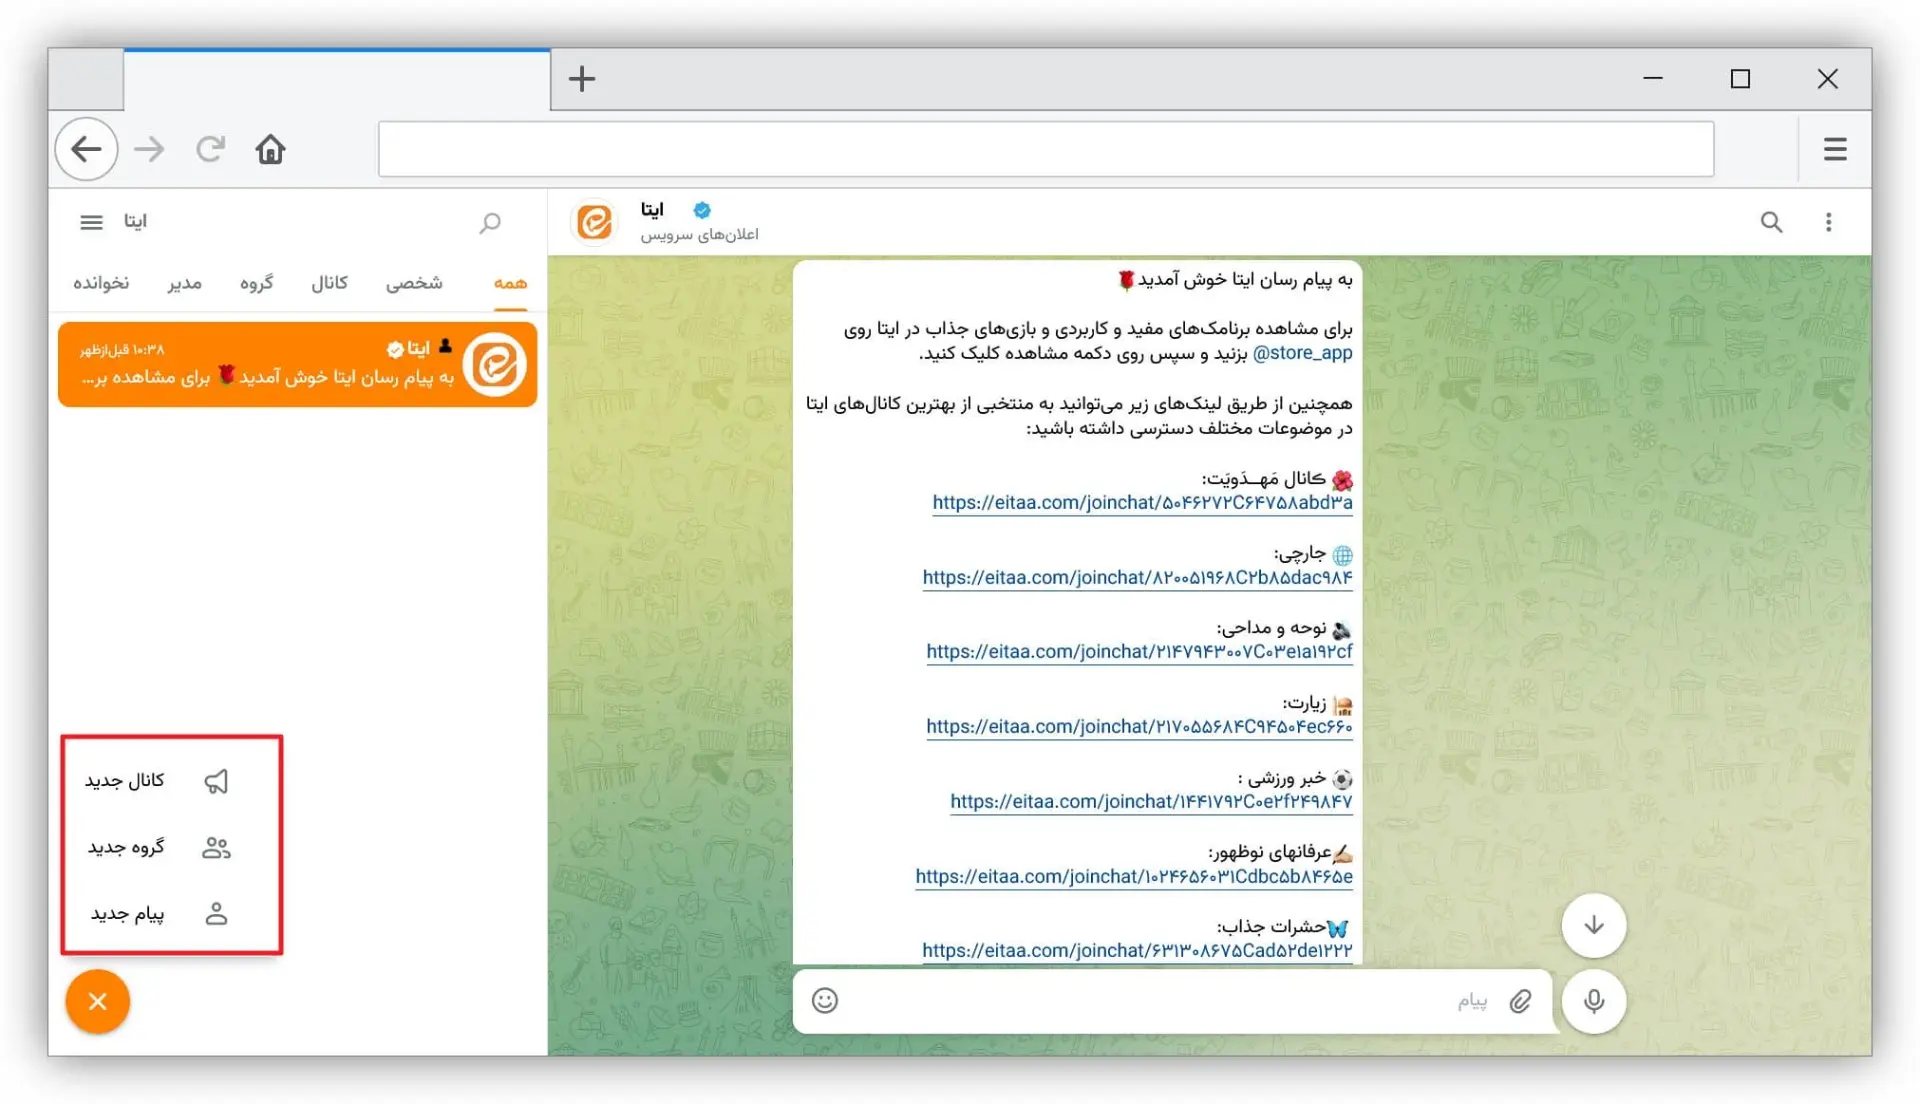The image size is (1920, 1104).
Task: Open the ایتا chat in the chat list
Action: pyautogui.click(x=297, y=364)
